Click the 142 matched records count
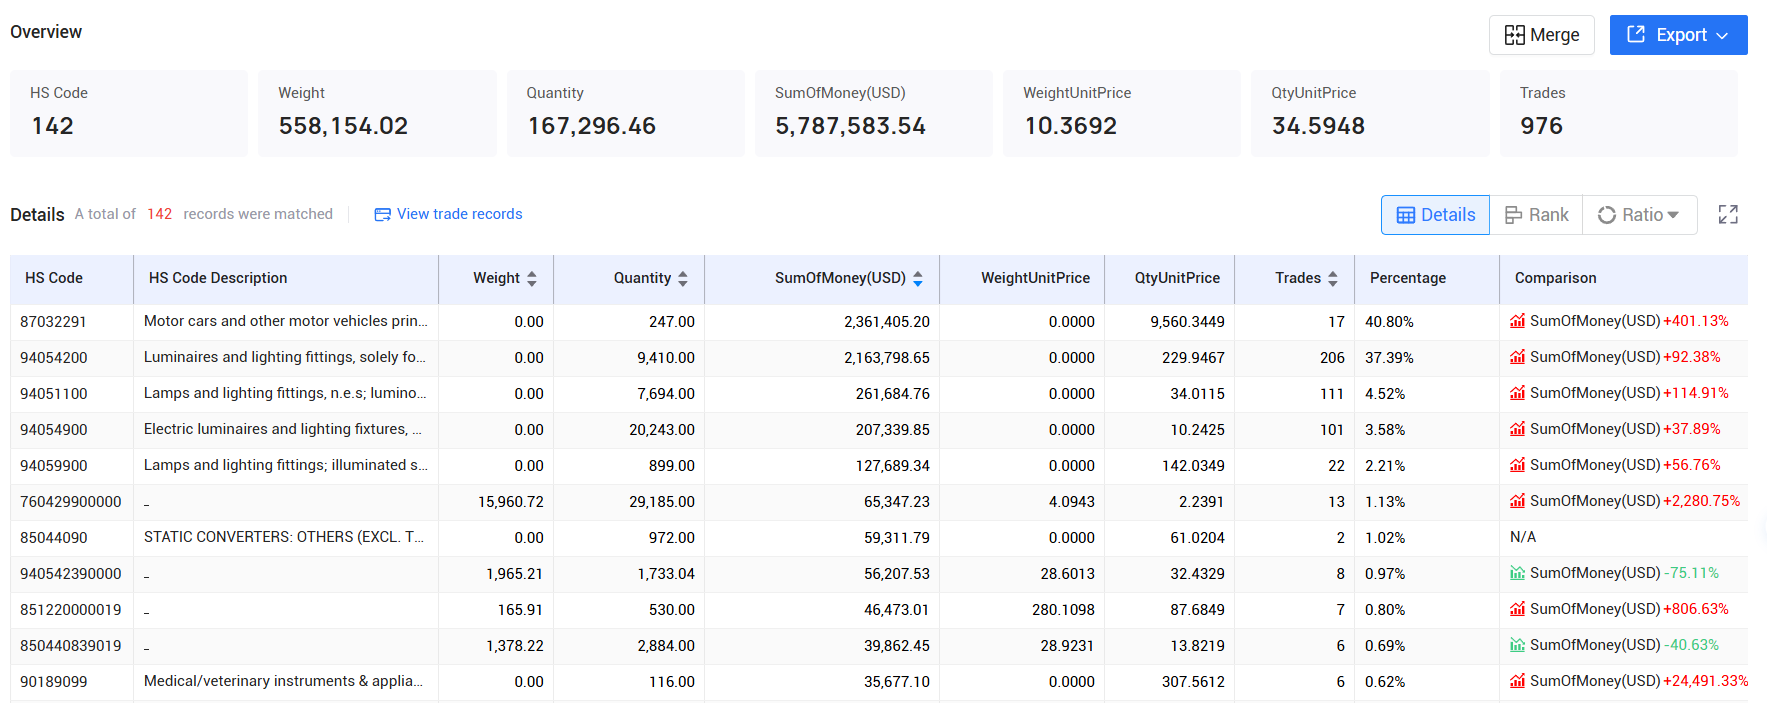Image resolution: width=1767 pixels, height=703 pixels. 159,214
